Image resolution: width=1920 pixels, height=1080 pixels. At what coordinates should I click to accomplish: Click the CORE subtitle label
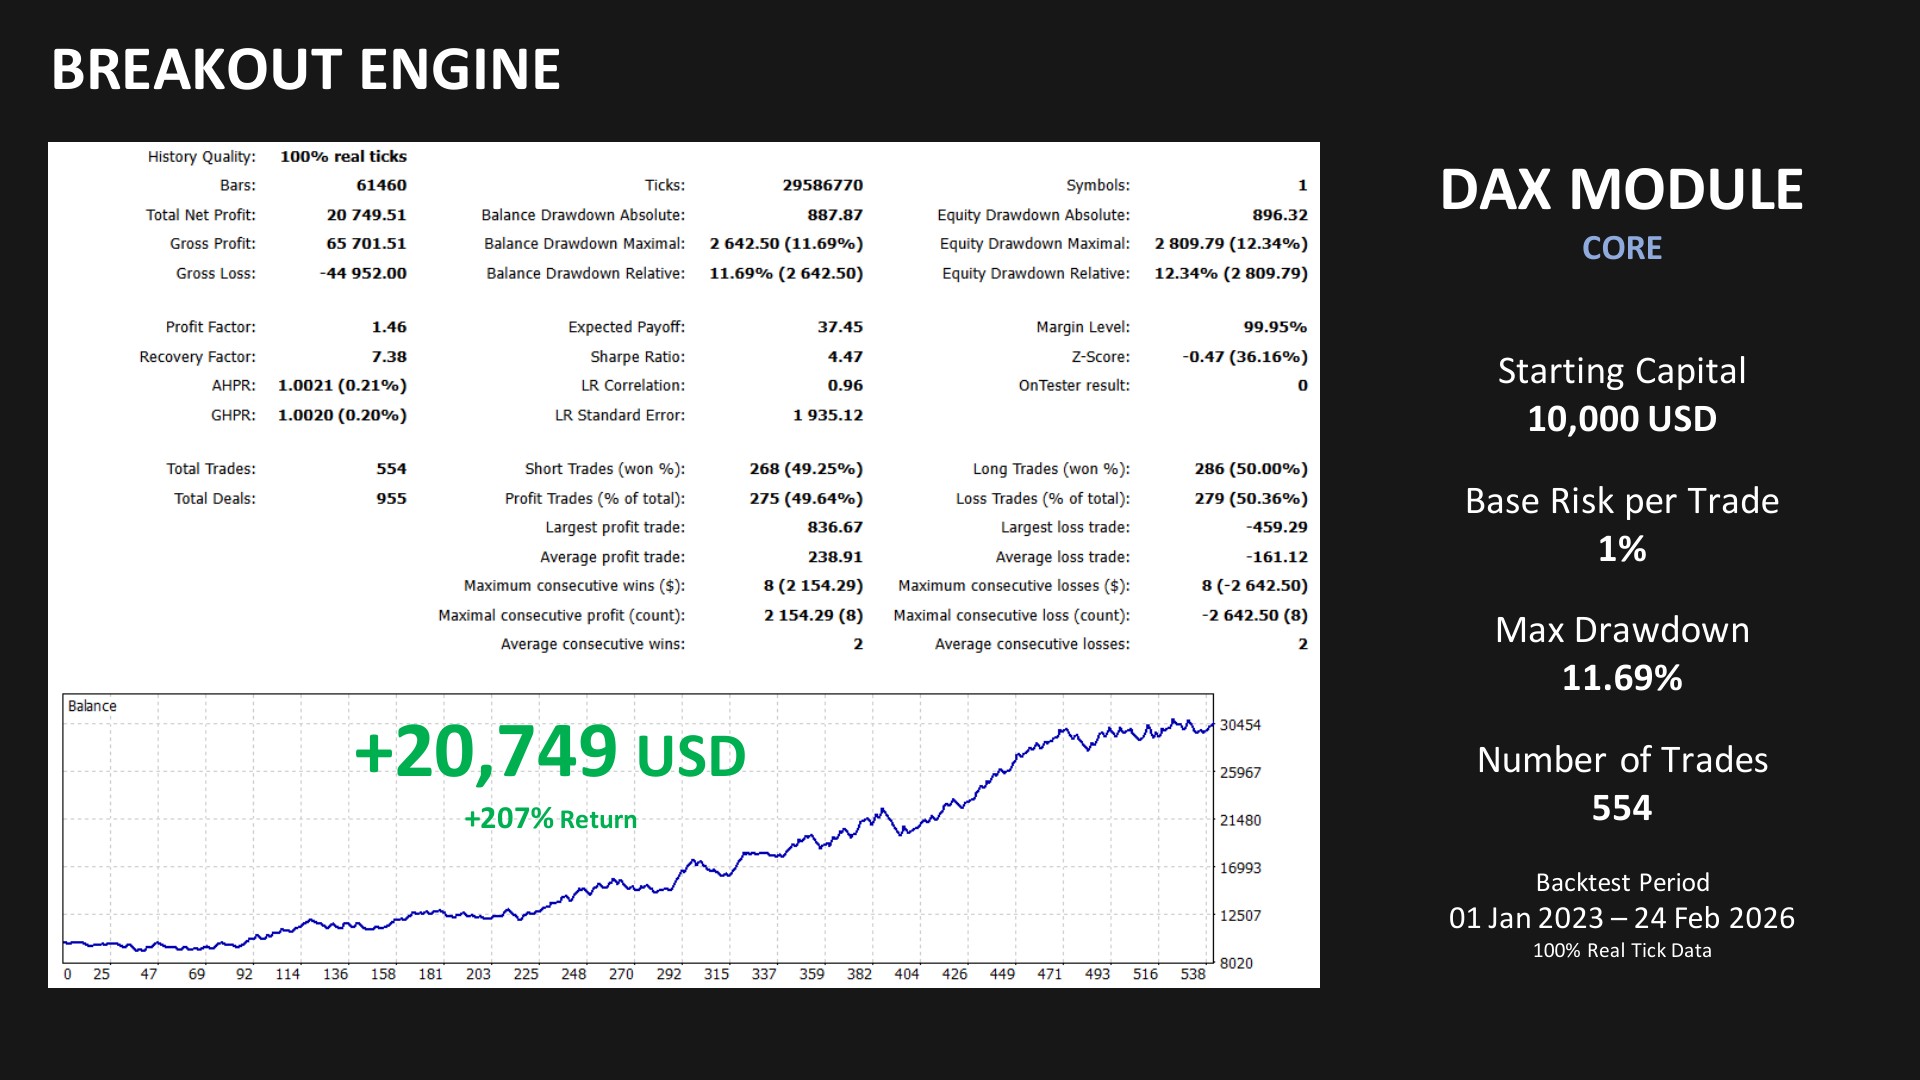tap(1621, 248)
